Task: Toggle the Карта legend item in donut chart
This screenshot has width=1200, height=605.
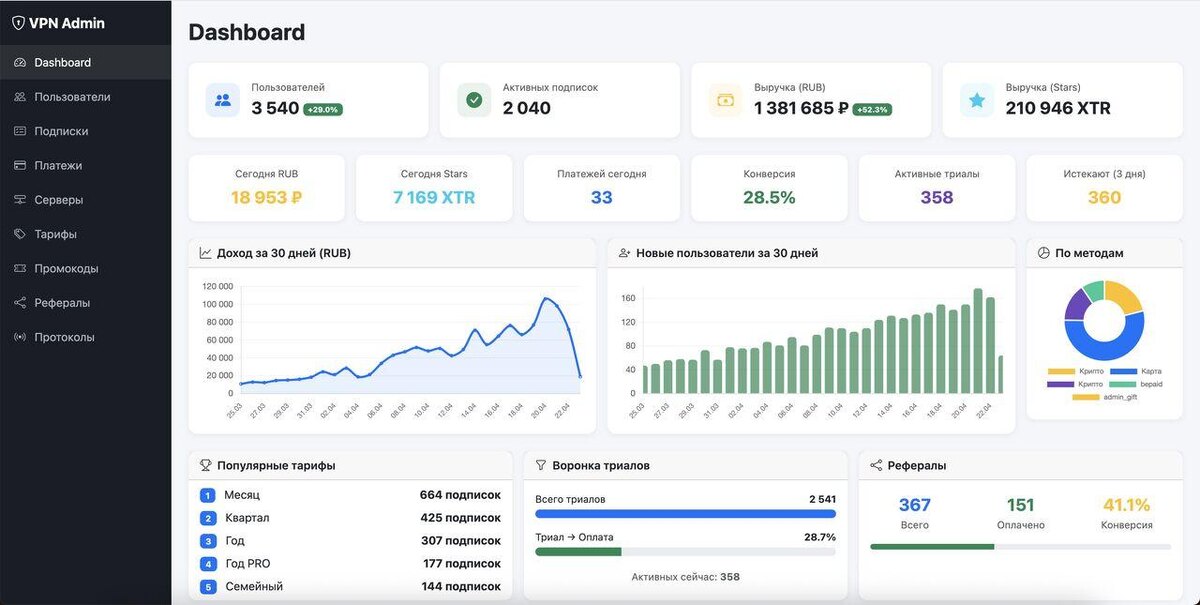Action: point(1135,371)
